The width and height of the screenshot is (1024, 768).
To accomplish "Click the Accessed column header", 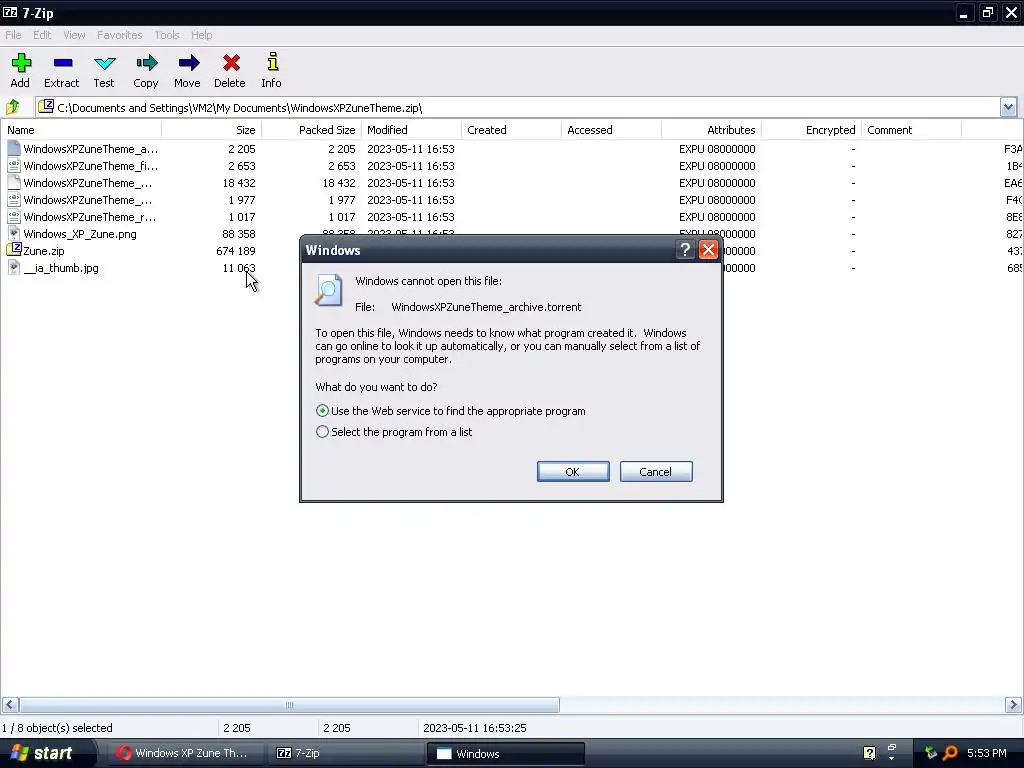I will 611,130.
